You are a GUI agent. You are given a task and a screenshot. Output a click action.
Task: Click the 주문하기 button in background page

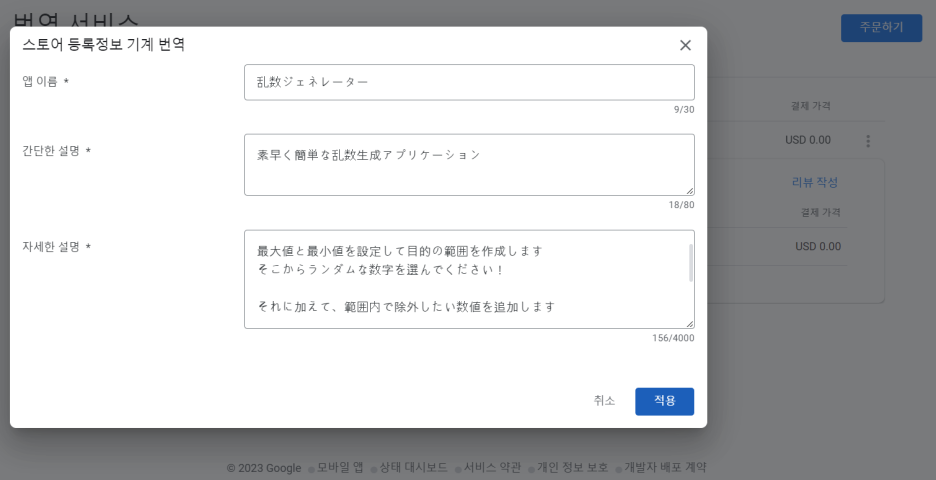click(881, 27)
